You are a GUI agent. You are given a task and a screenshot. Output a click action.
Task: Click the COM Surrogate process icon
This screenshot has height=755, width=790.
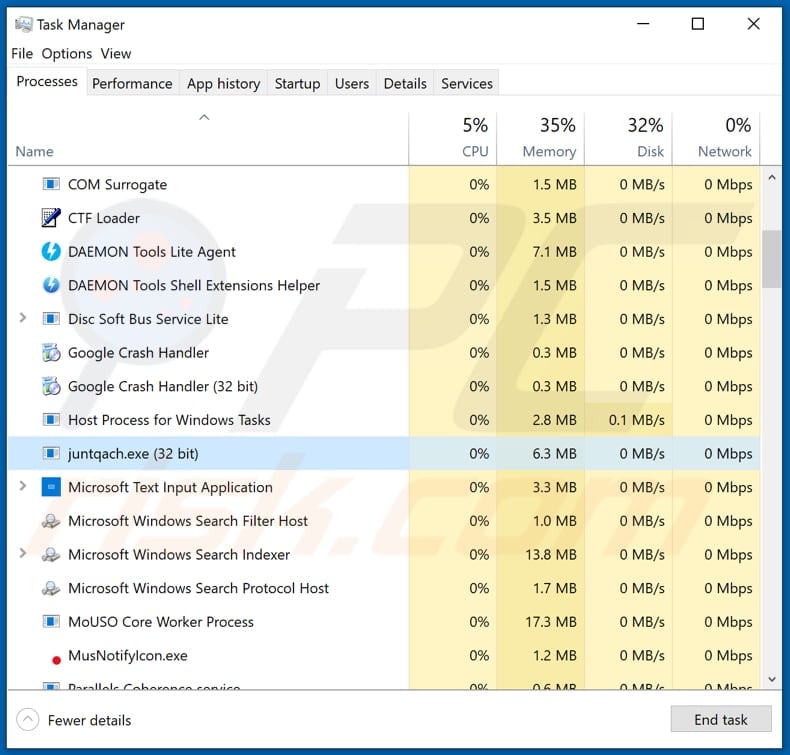[x=51, y=184]
